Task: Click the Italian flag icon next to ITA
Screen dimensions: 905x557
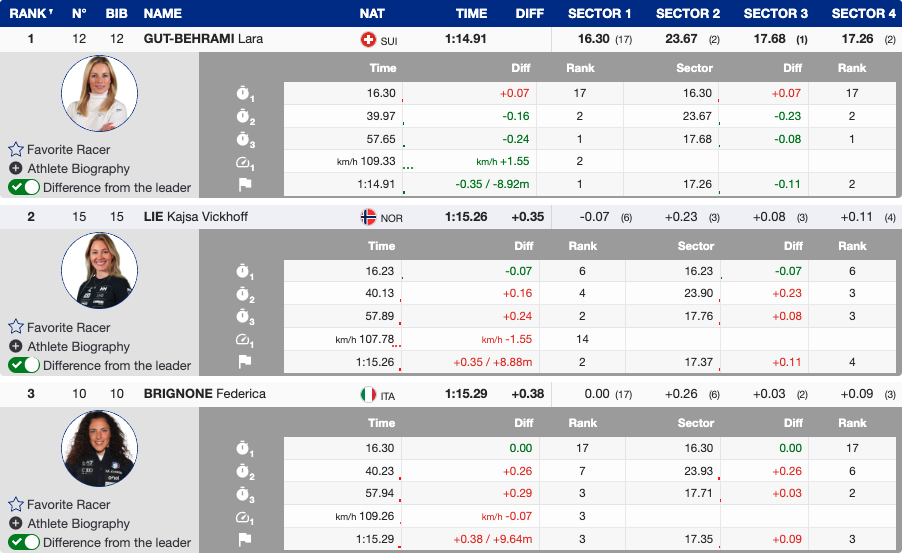Action: point(368,395)
